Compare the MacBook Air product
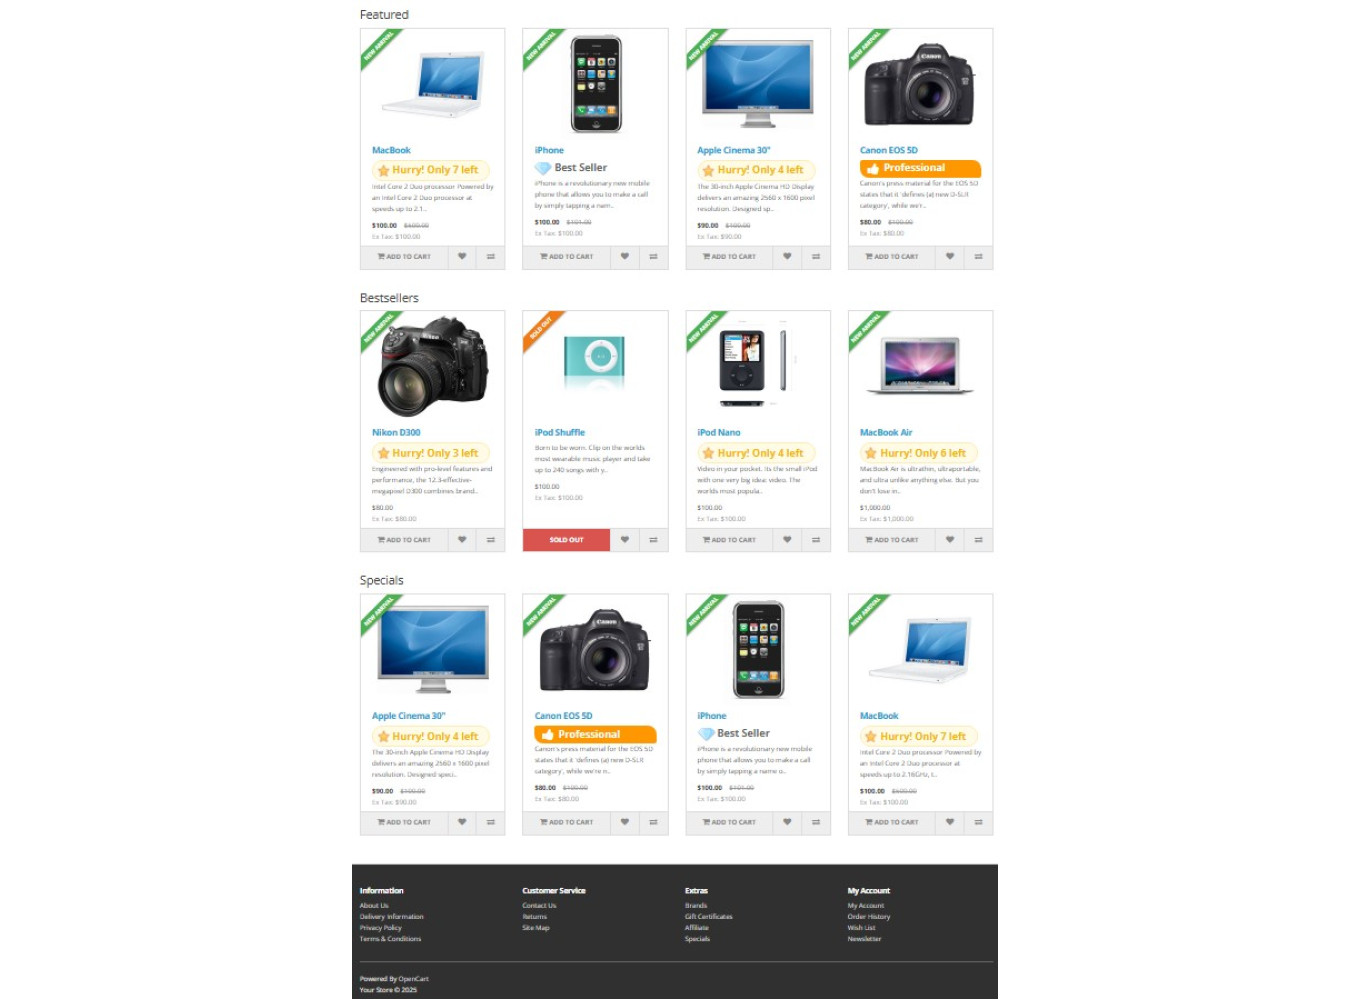The image size is (1350, 1000). coord(978,540)
